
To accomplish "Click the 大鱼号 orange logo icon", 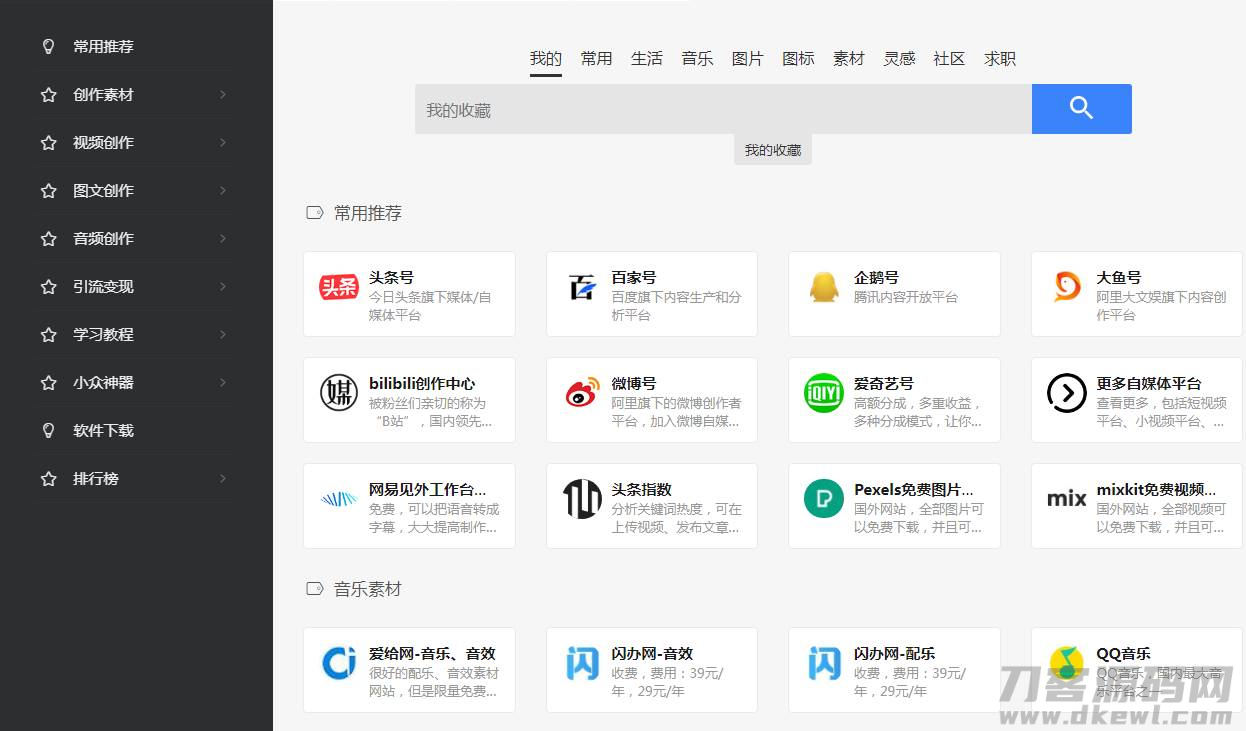I will tap(1067, 287).
